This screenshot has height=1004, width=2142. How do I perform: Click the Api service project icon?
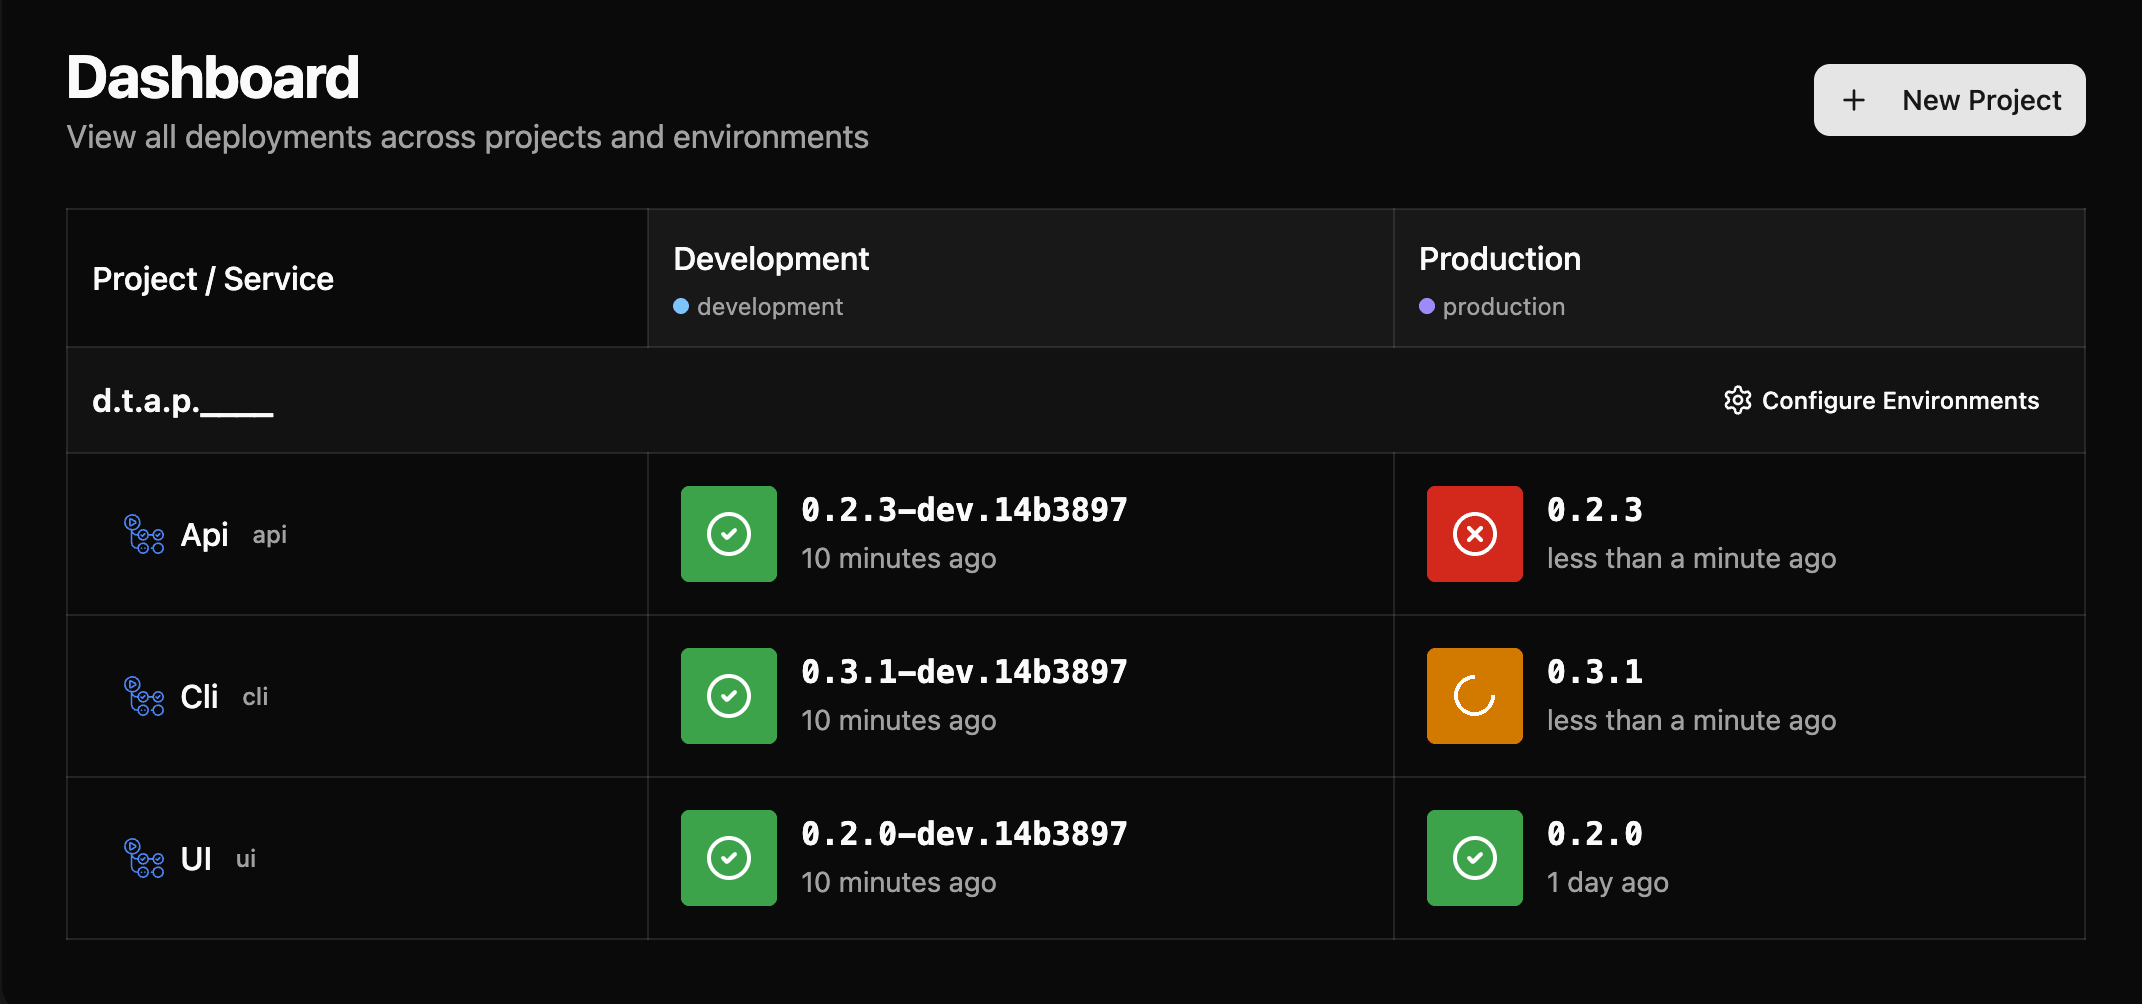pos(144,535)
